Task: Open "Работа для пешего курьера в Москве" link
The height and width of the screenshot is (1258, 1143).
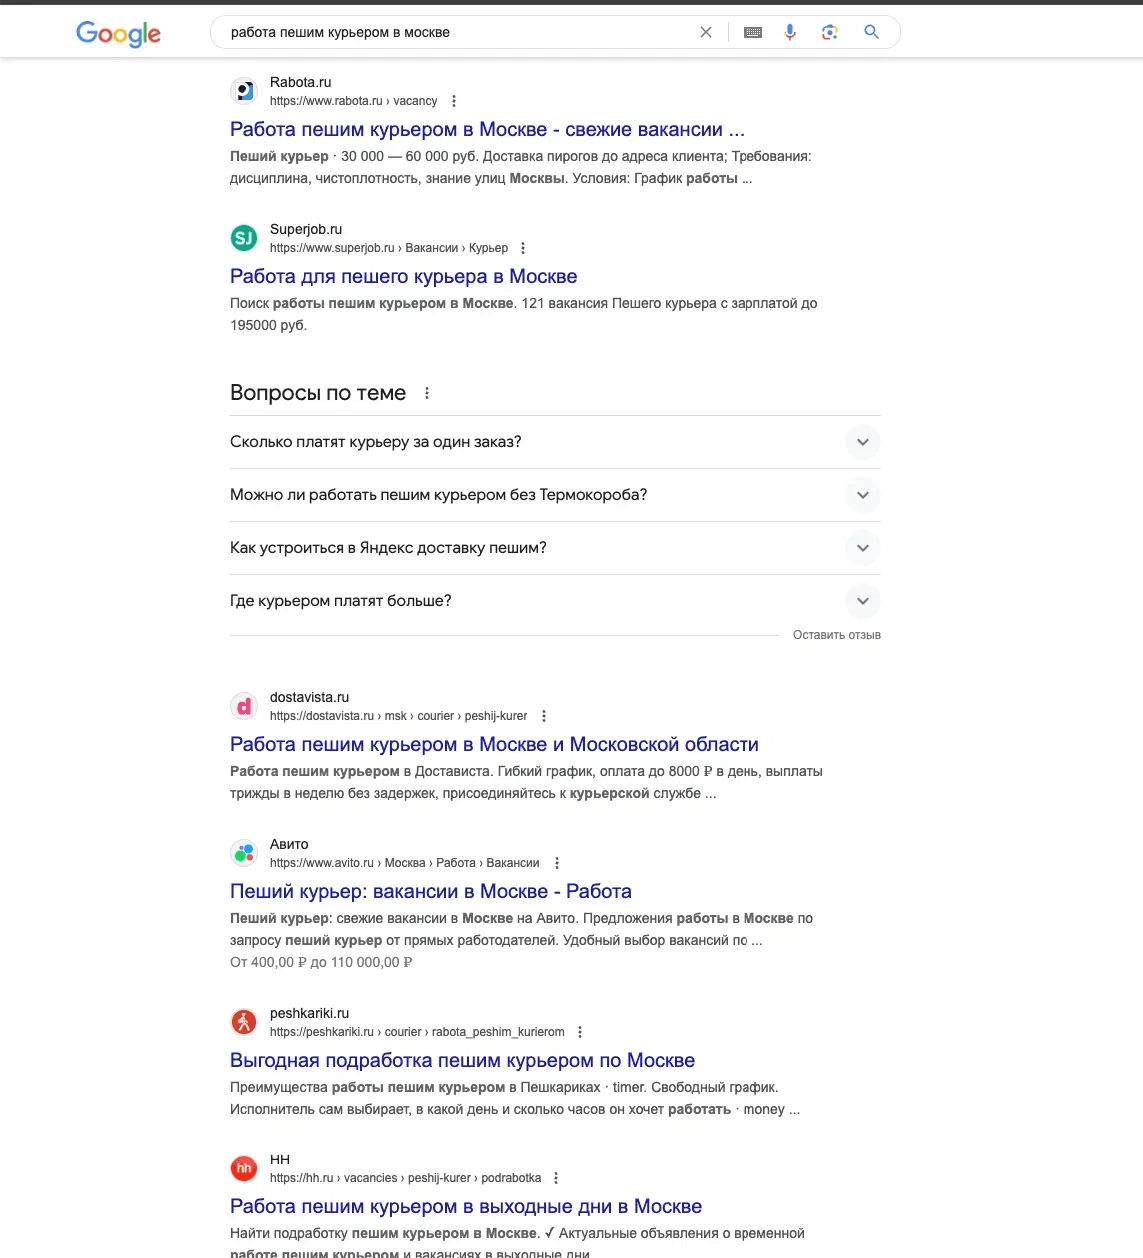Action: pyautogui.click(x=403, y=276)
